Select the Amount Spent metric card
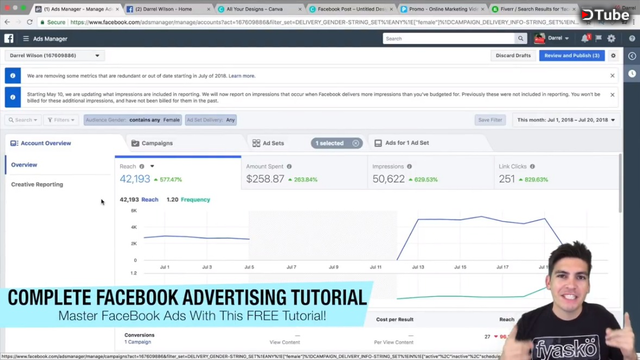This screenshot has height=360, width=640. click(x=304, y=173)
